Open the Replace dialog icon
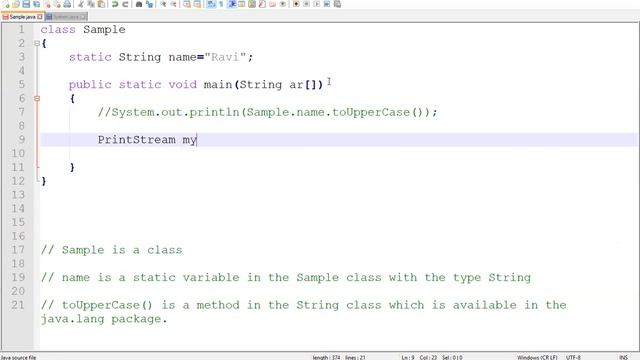 point(149,4)
